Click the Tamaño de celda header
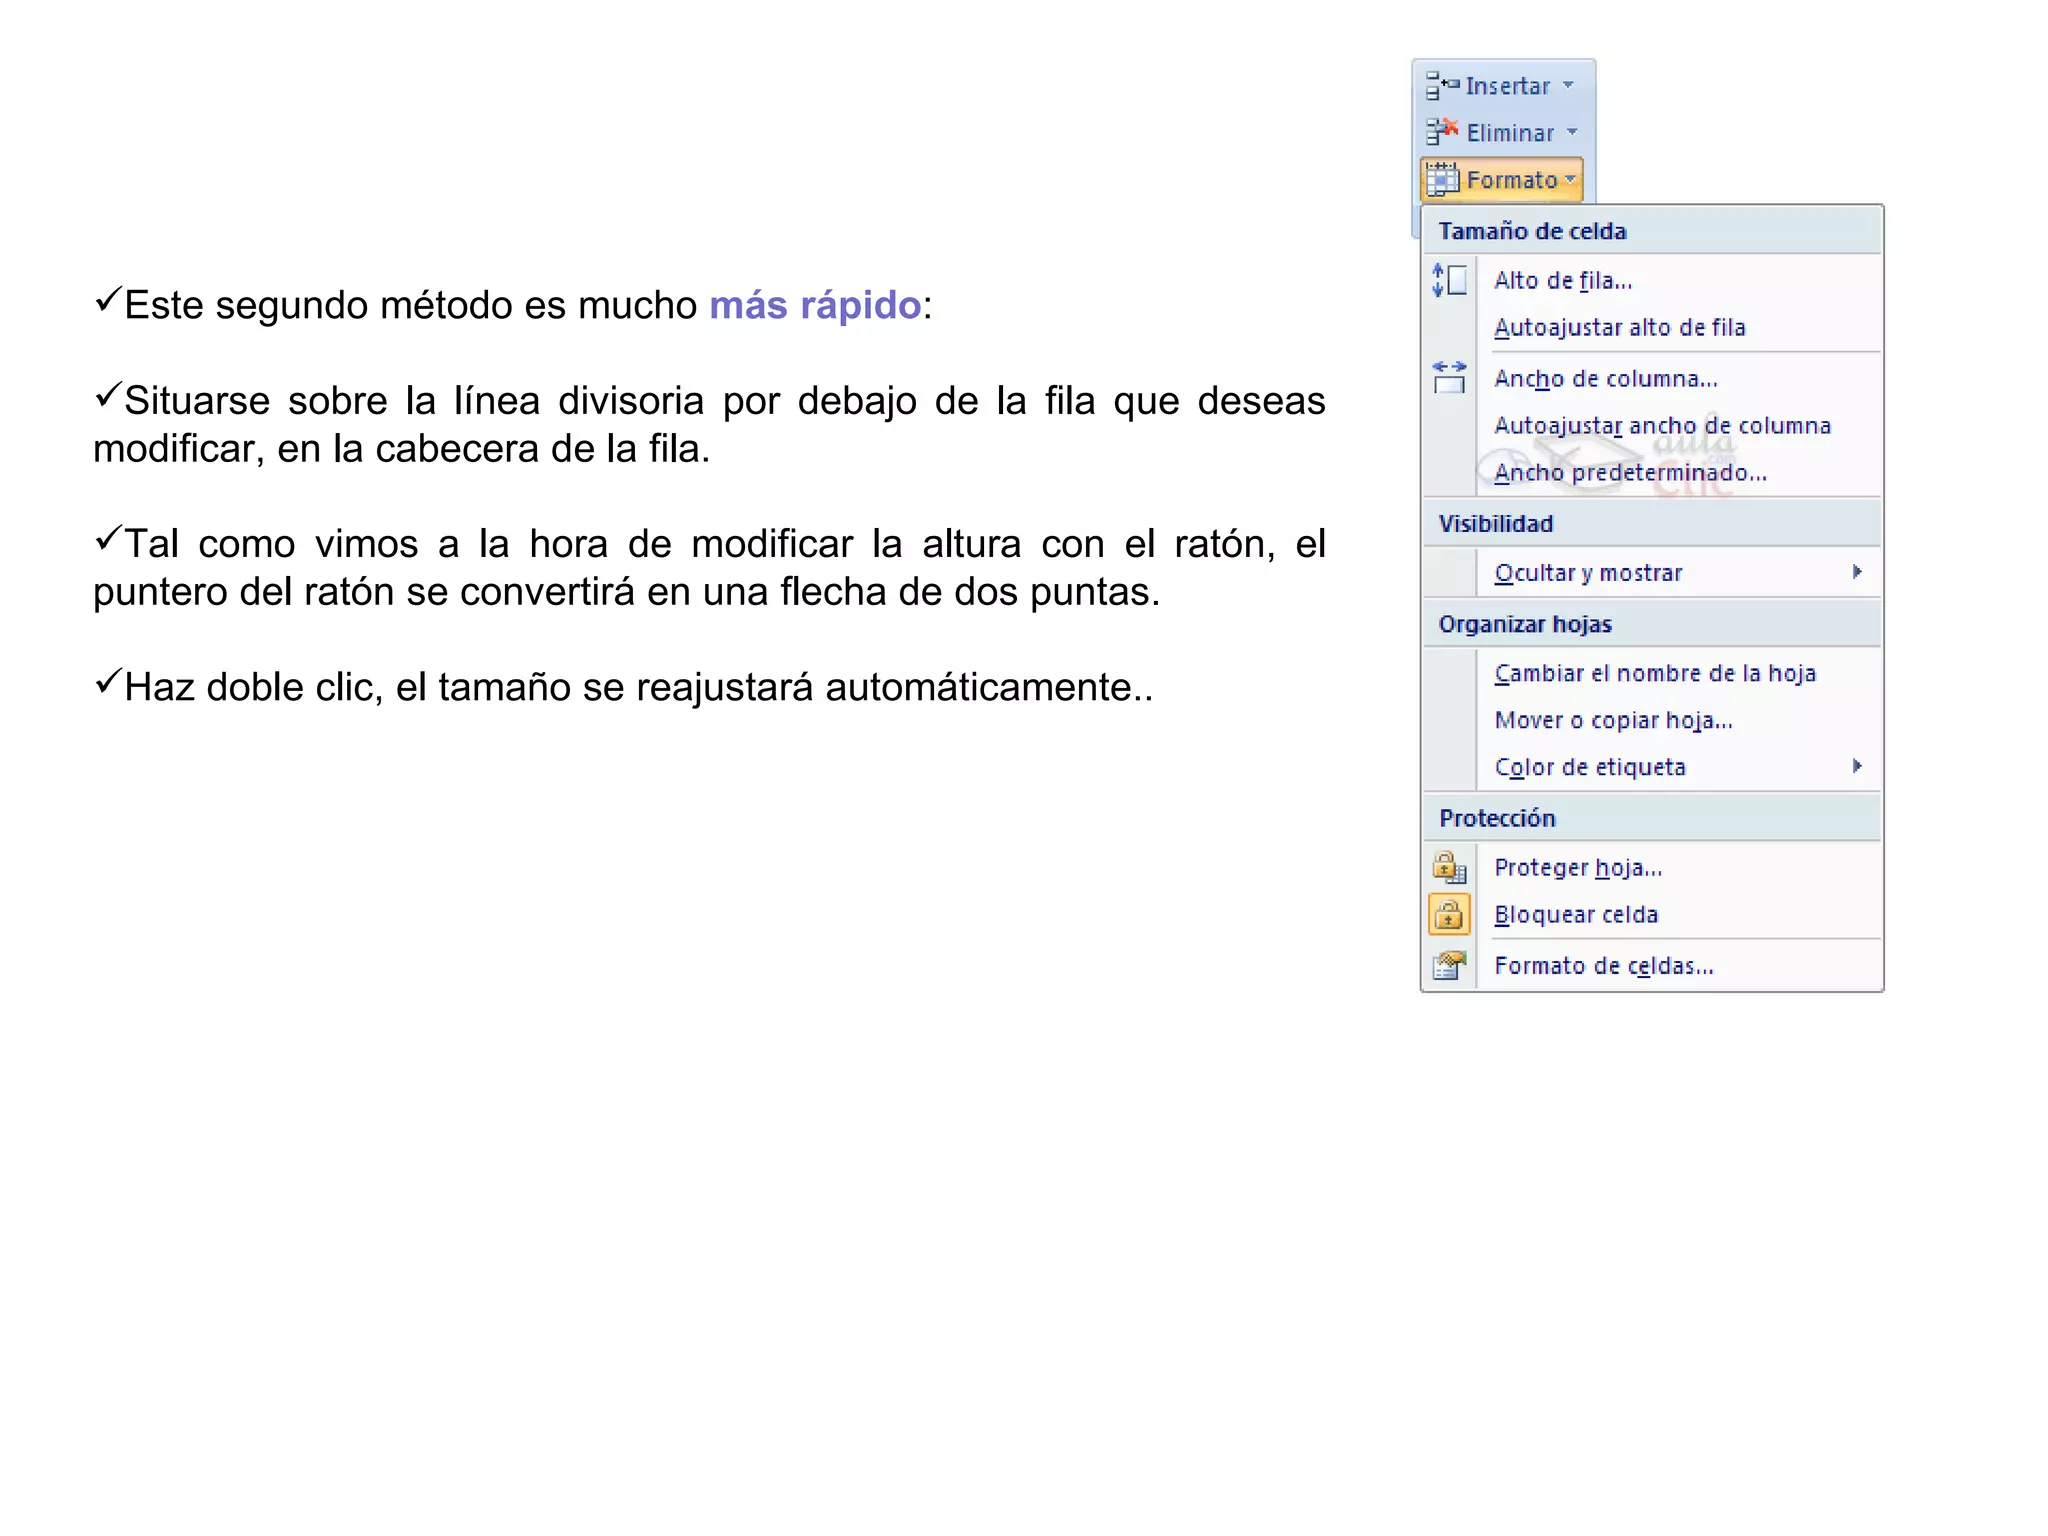 (x=1532, y=231)
